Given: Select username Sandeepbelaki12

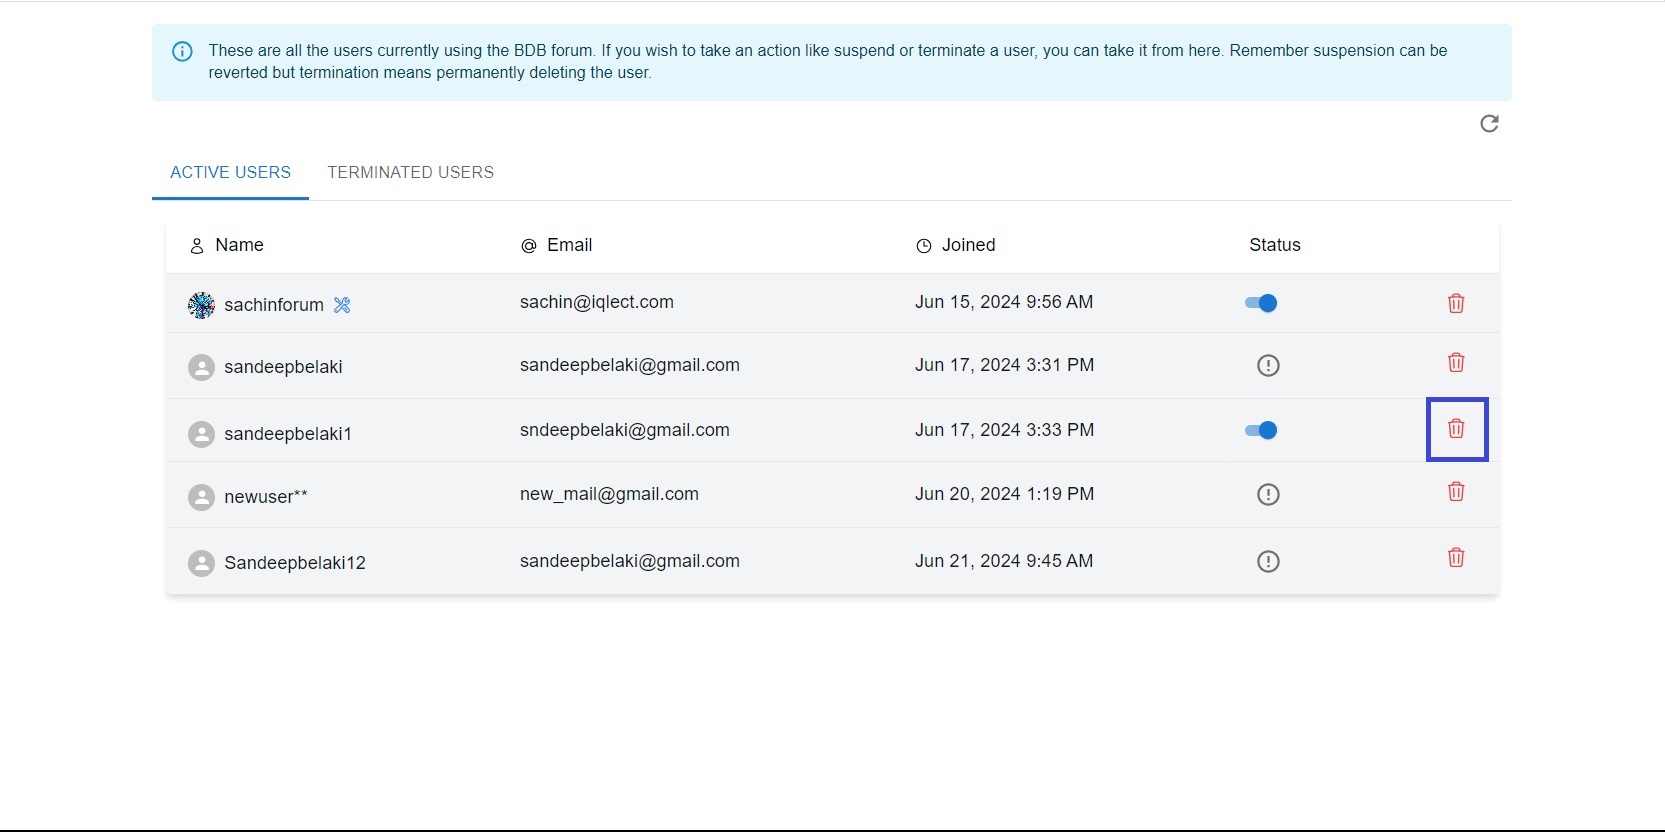Looking at the screenshot, I should (295, 563).
